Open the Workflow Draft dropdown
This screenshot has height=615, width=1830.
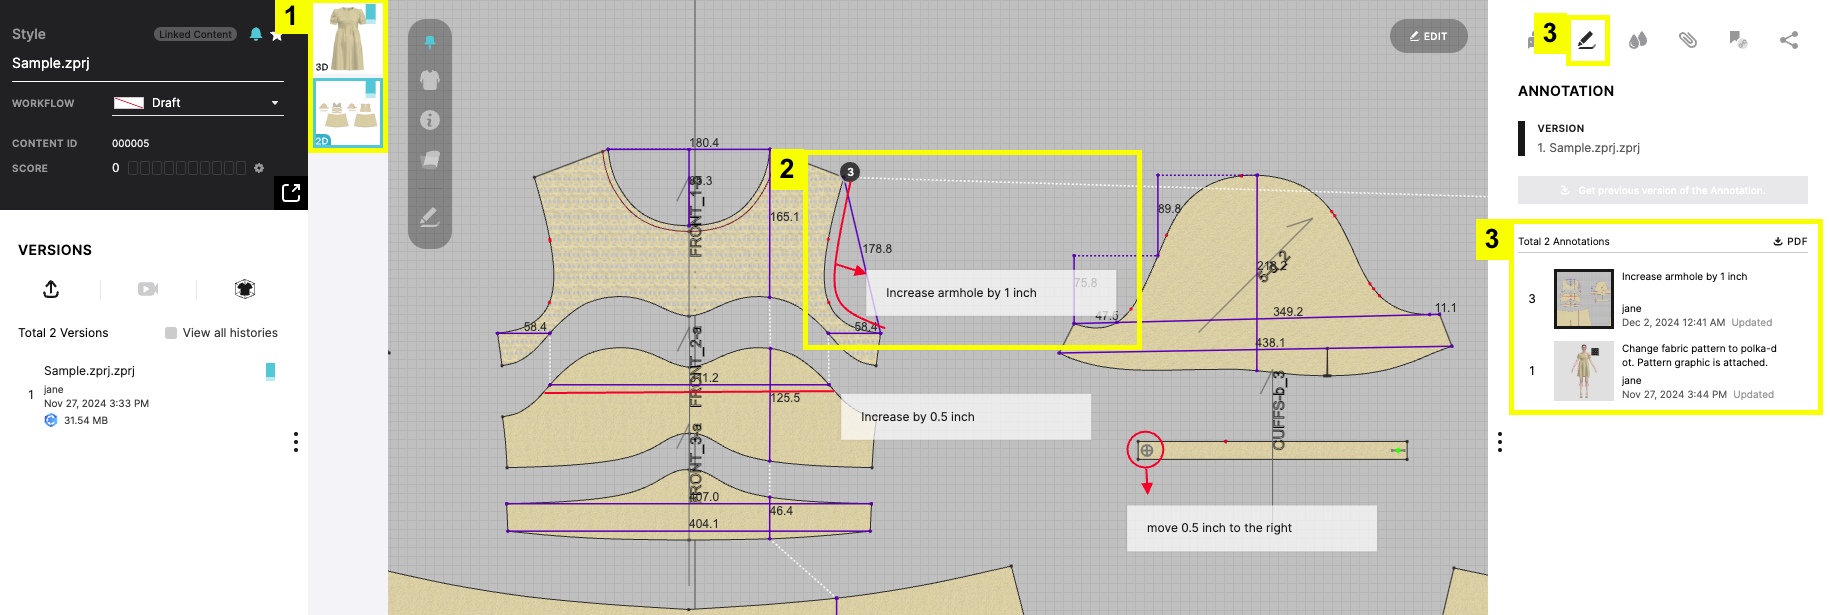coord(198,103)
